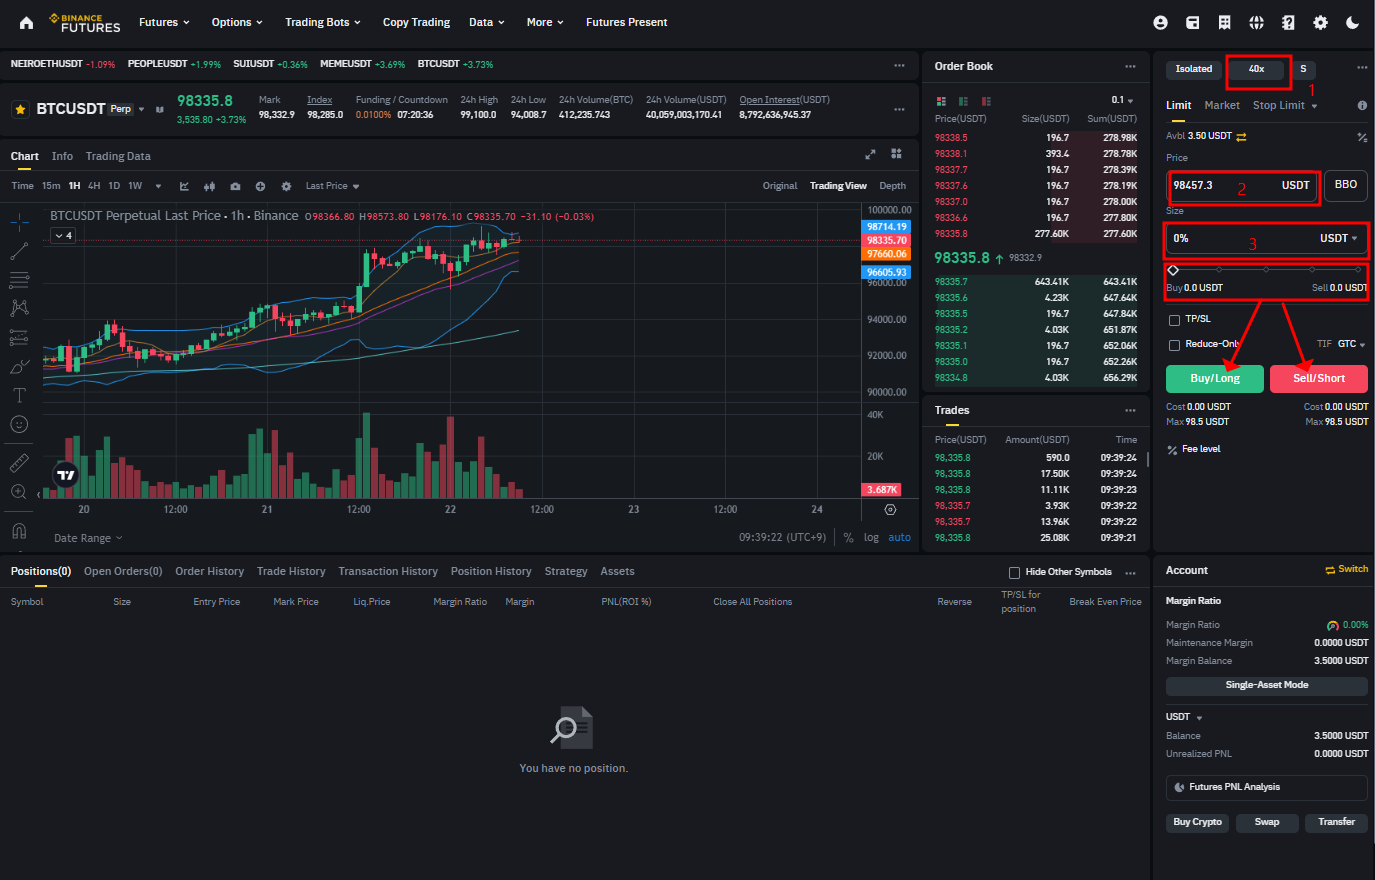Open the top-bar settings gear
The height and width of the screenshot is (880, 1375).
pyautogui.click(x=1320, y=22)
